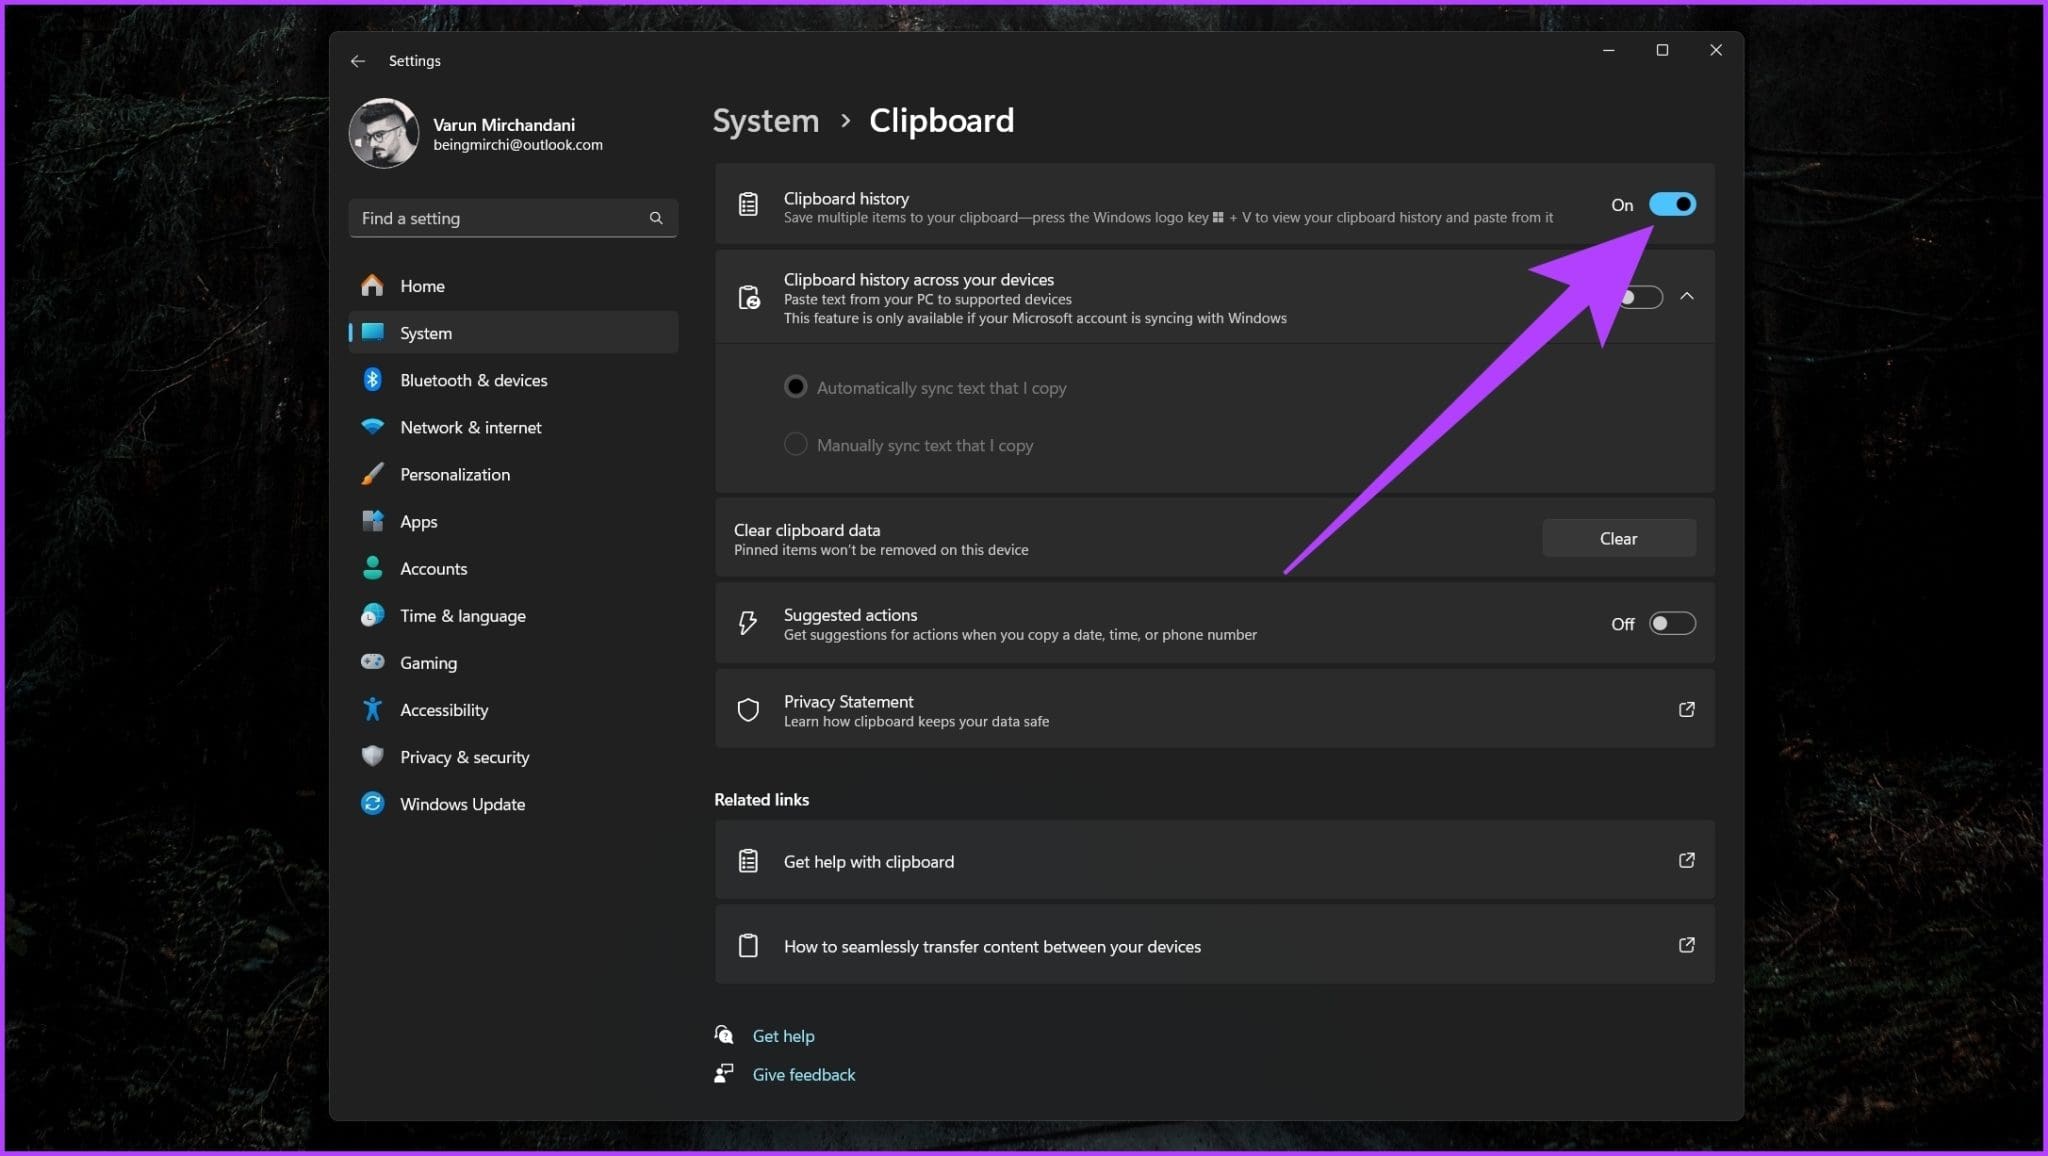This screenshot has width=2048, height=1156.
Task: Click the back arrow in Settings
Action: (x=358, y=61)
